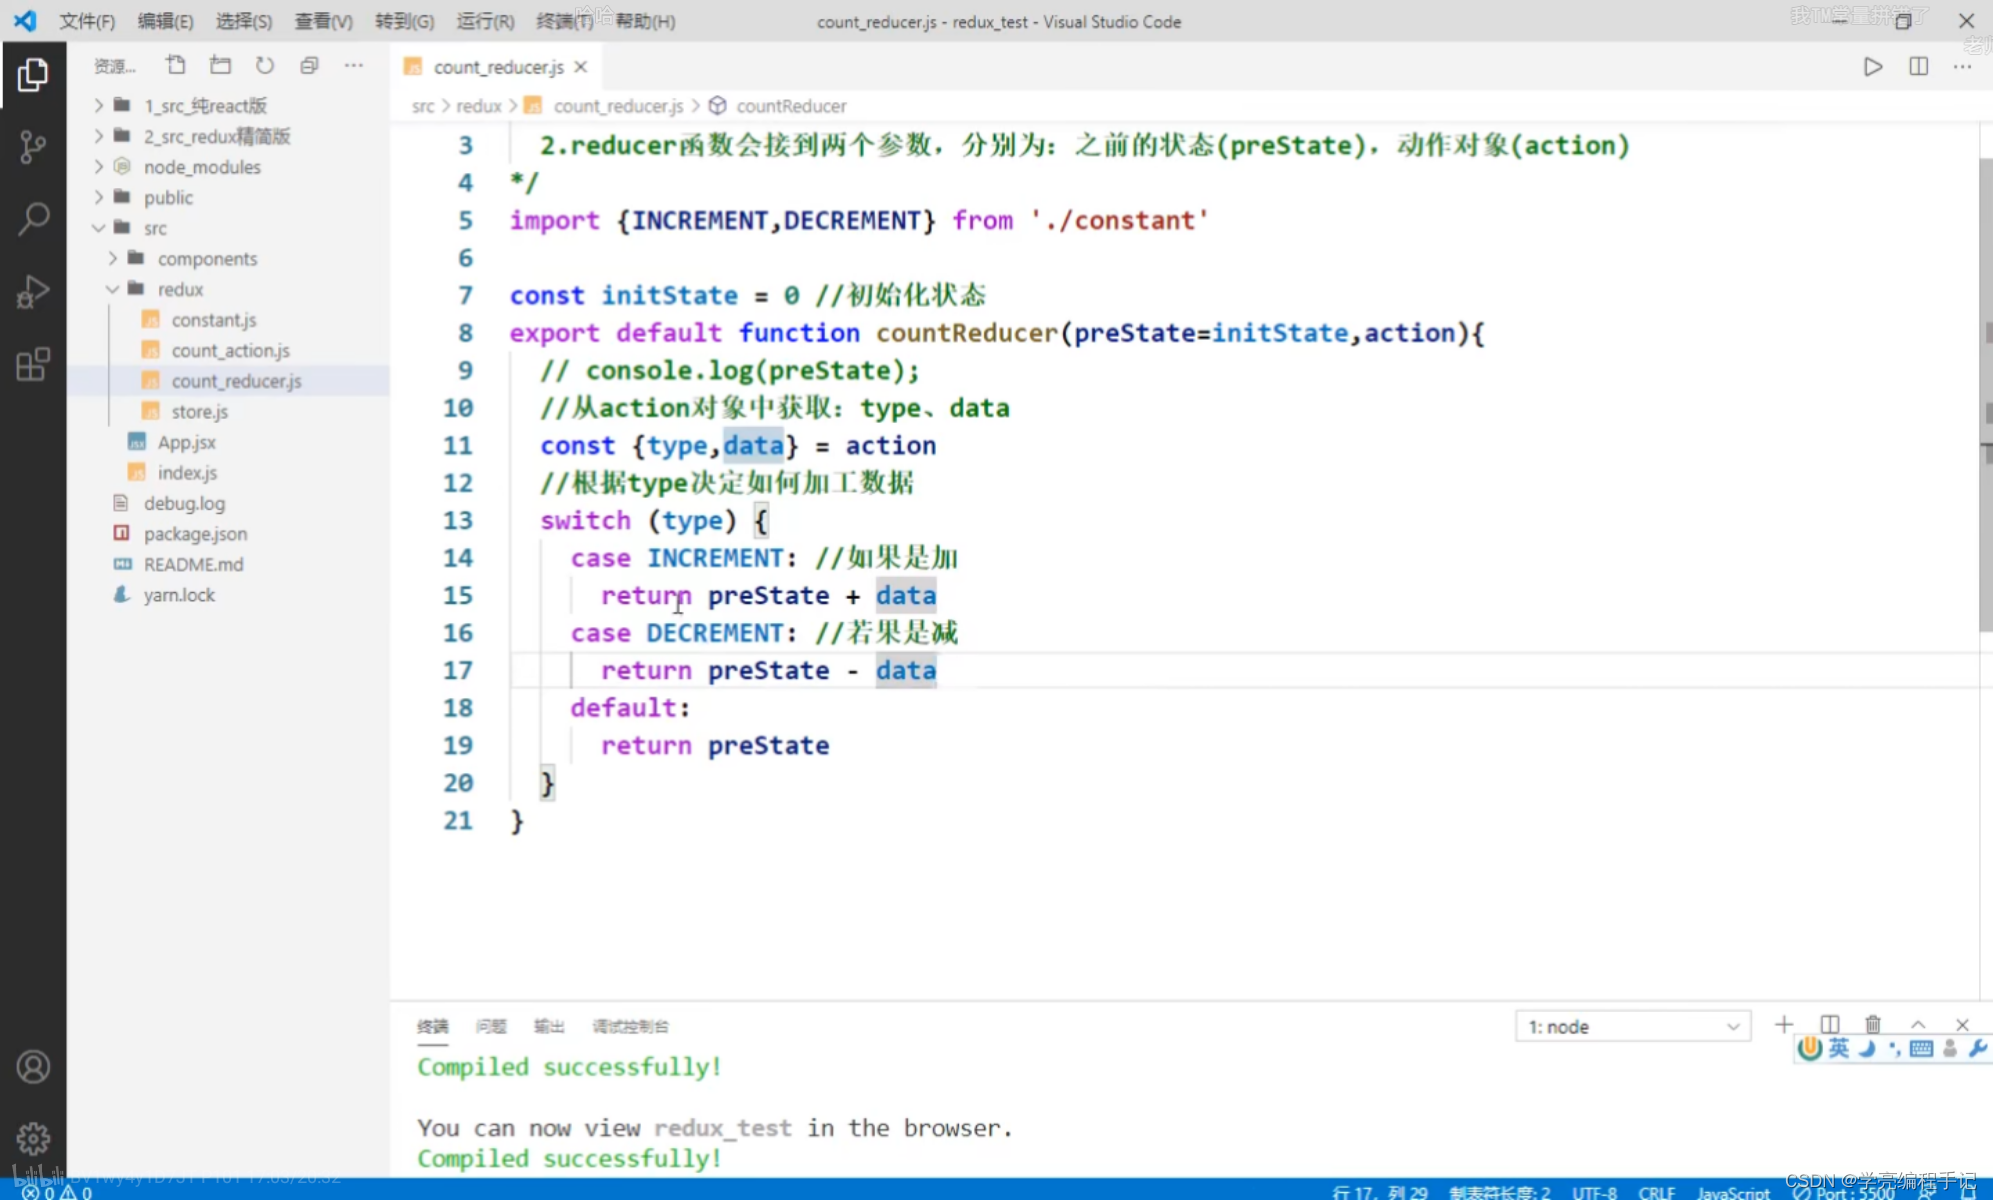
Task: Open App.jsx in the file tree
Action: click(228, 442)
